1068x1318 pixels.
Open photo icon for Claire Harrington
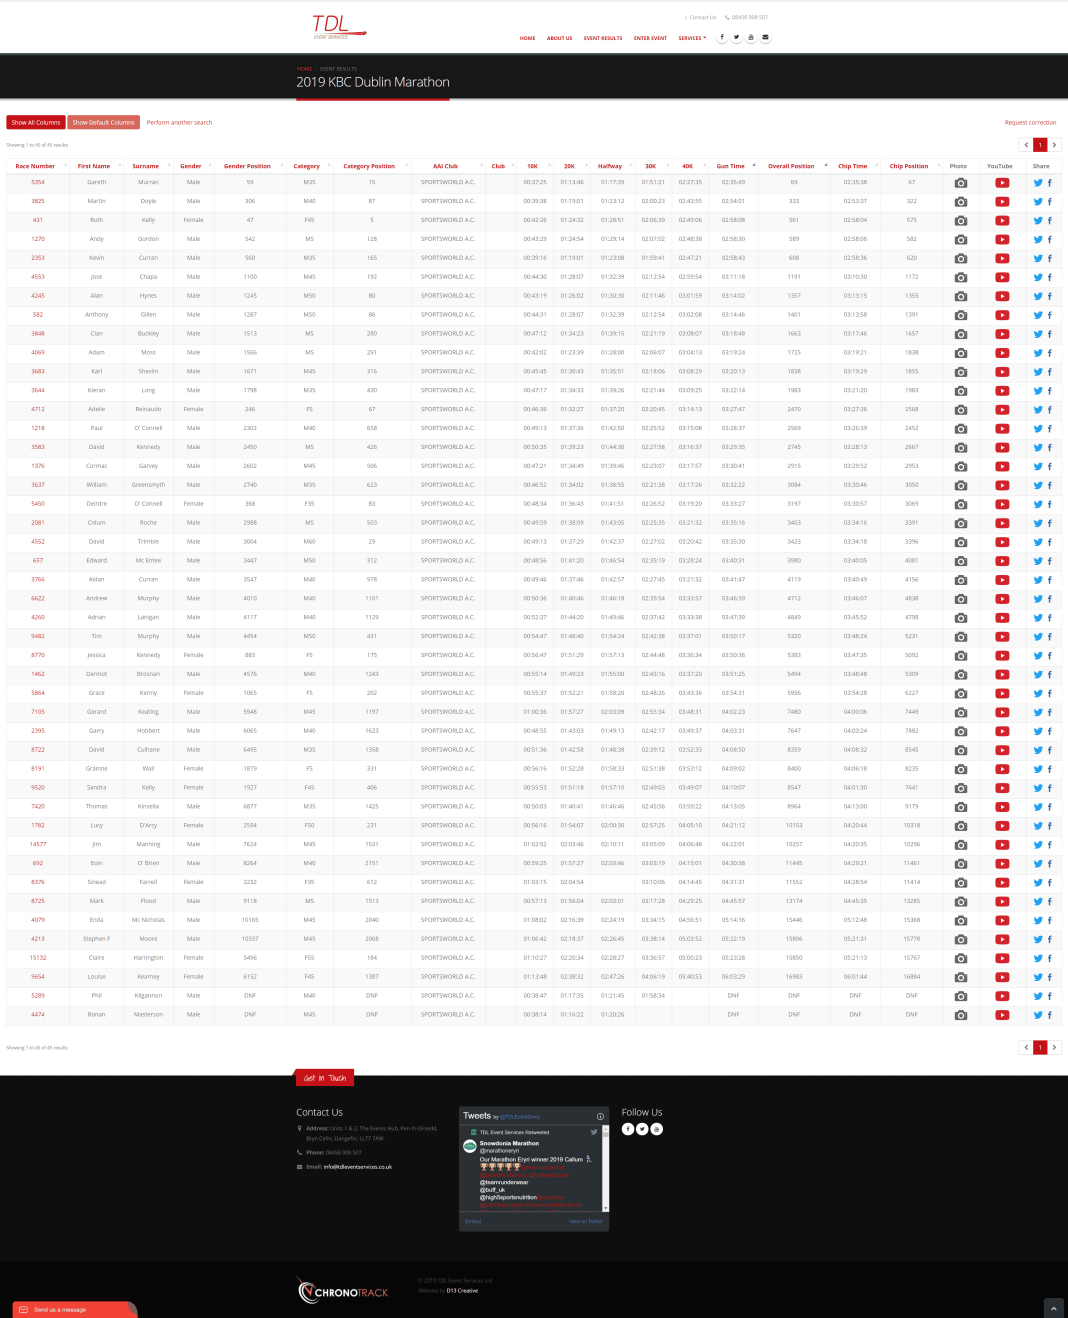click(x=960, y=958)
